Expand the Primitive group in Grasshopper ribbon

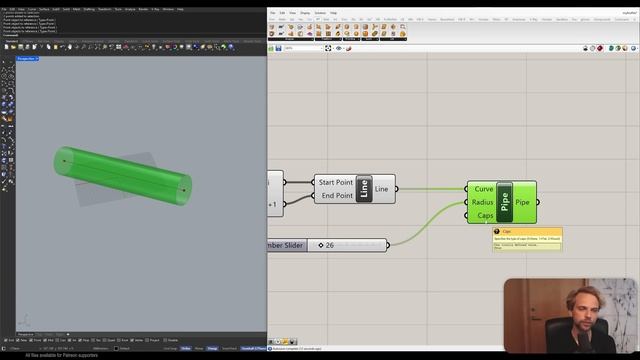(x=351, y=39)
